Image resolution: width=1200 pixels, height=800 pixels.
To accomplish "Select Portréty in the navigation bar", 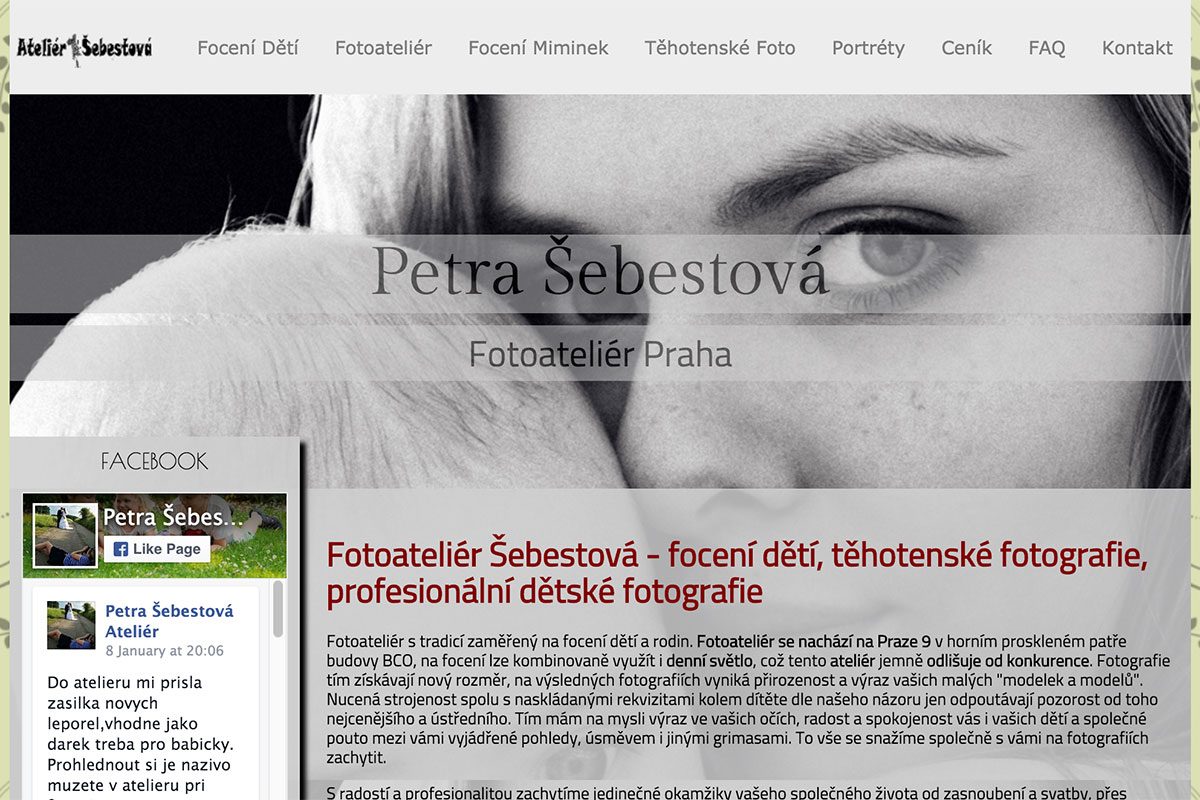I will (868, 47).
